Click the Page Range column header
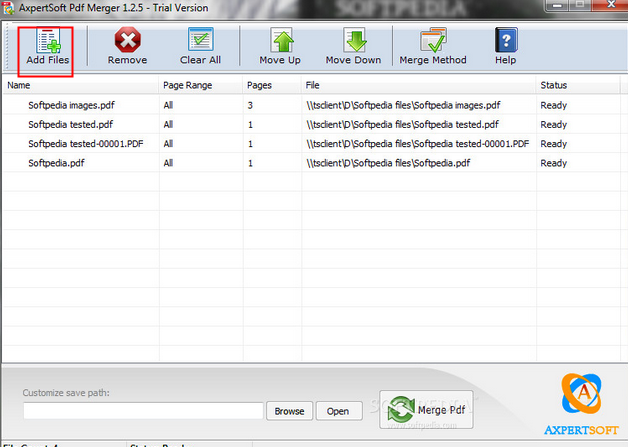 click(201, 85)
